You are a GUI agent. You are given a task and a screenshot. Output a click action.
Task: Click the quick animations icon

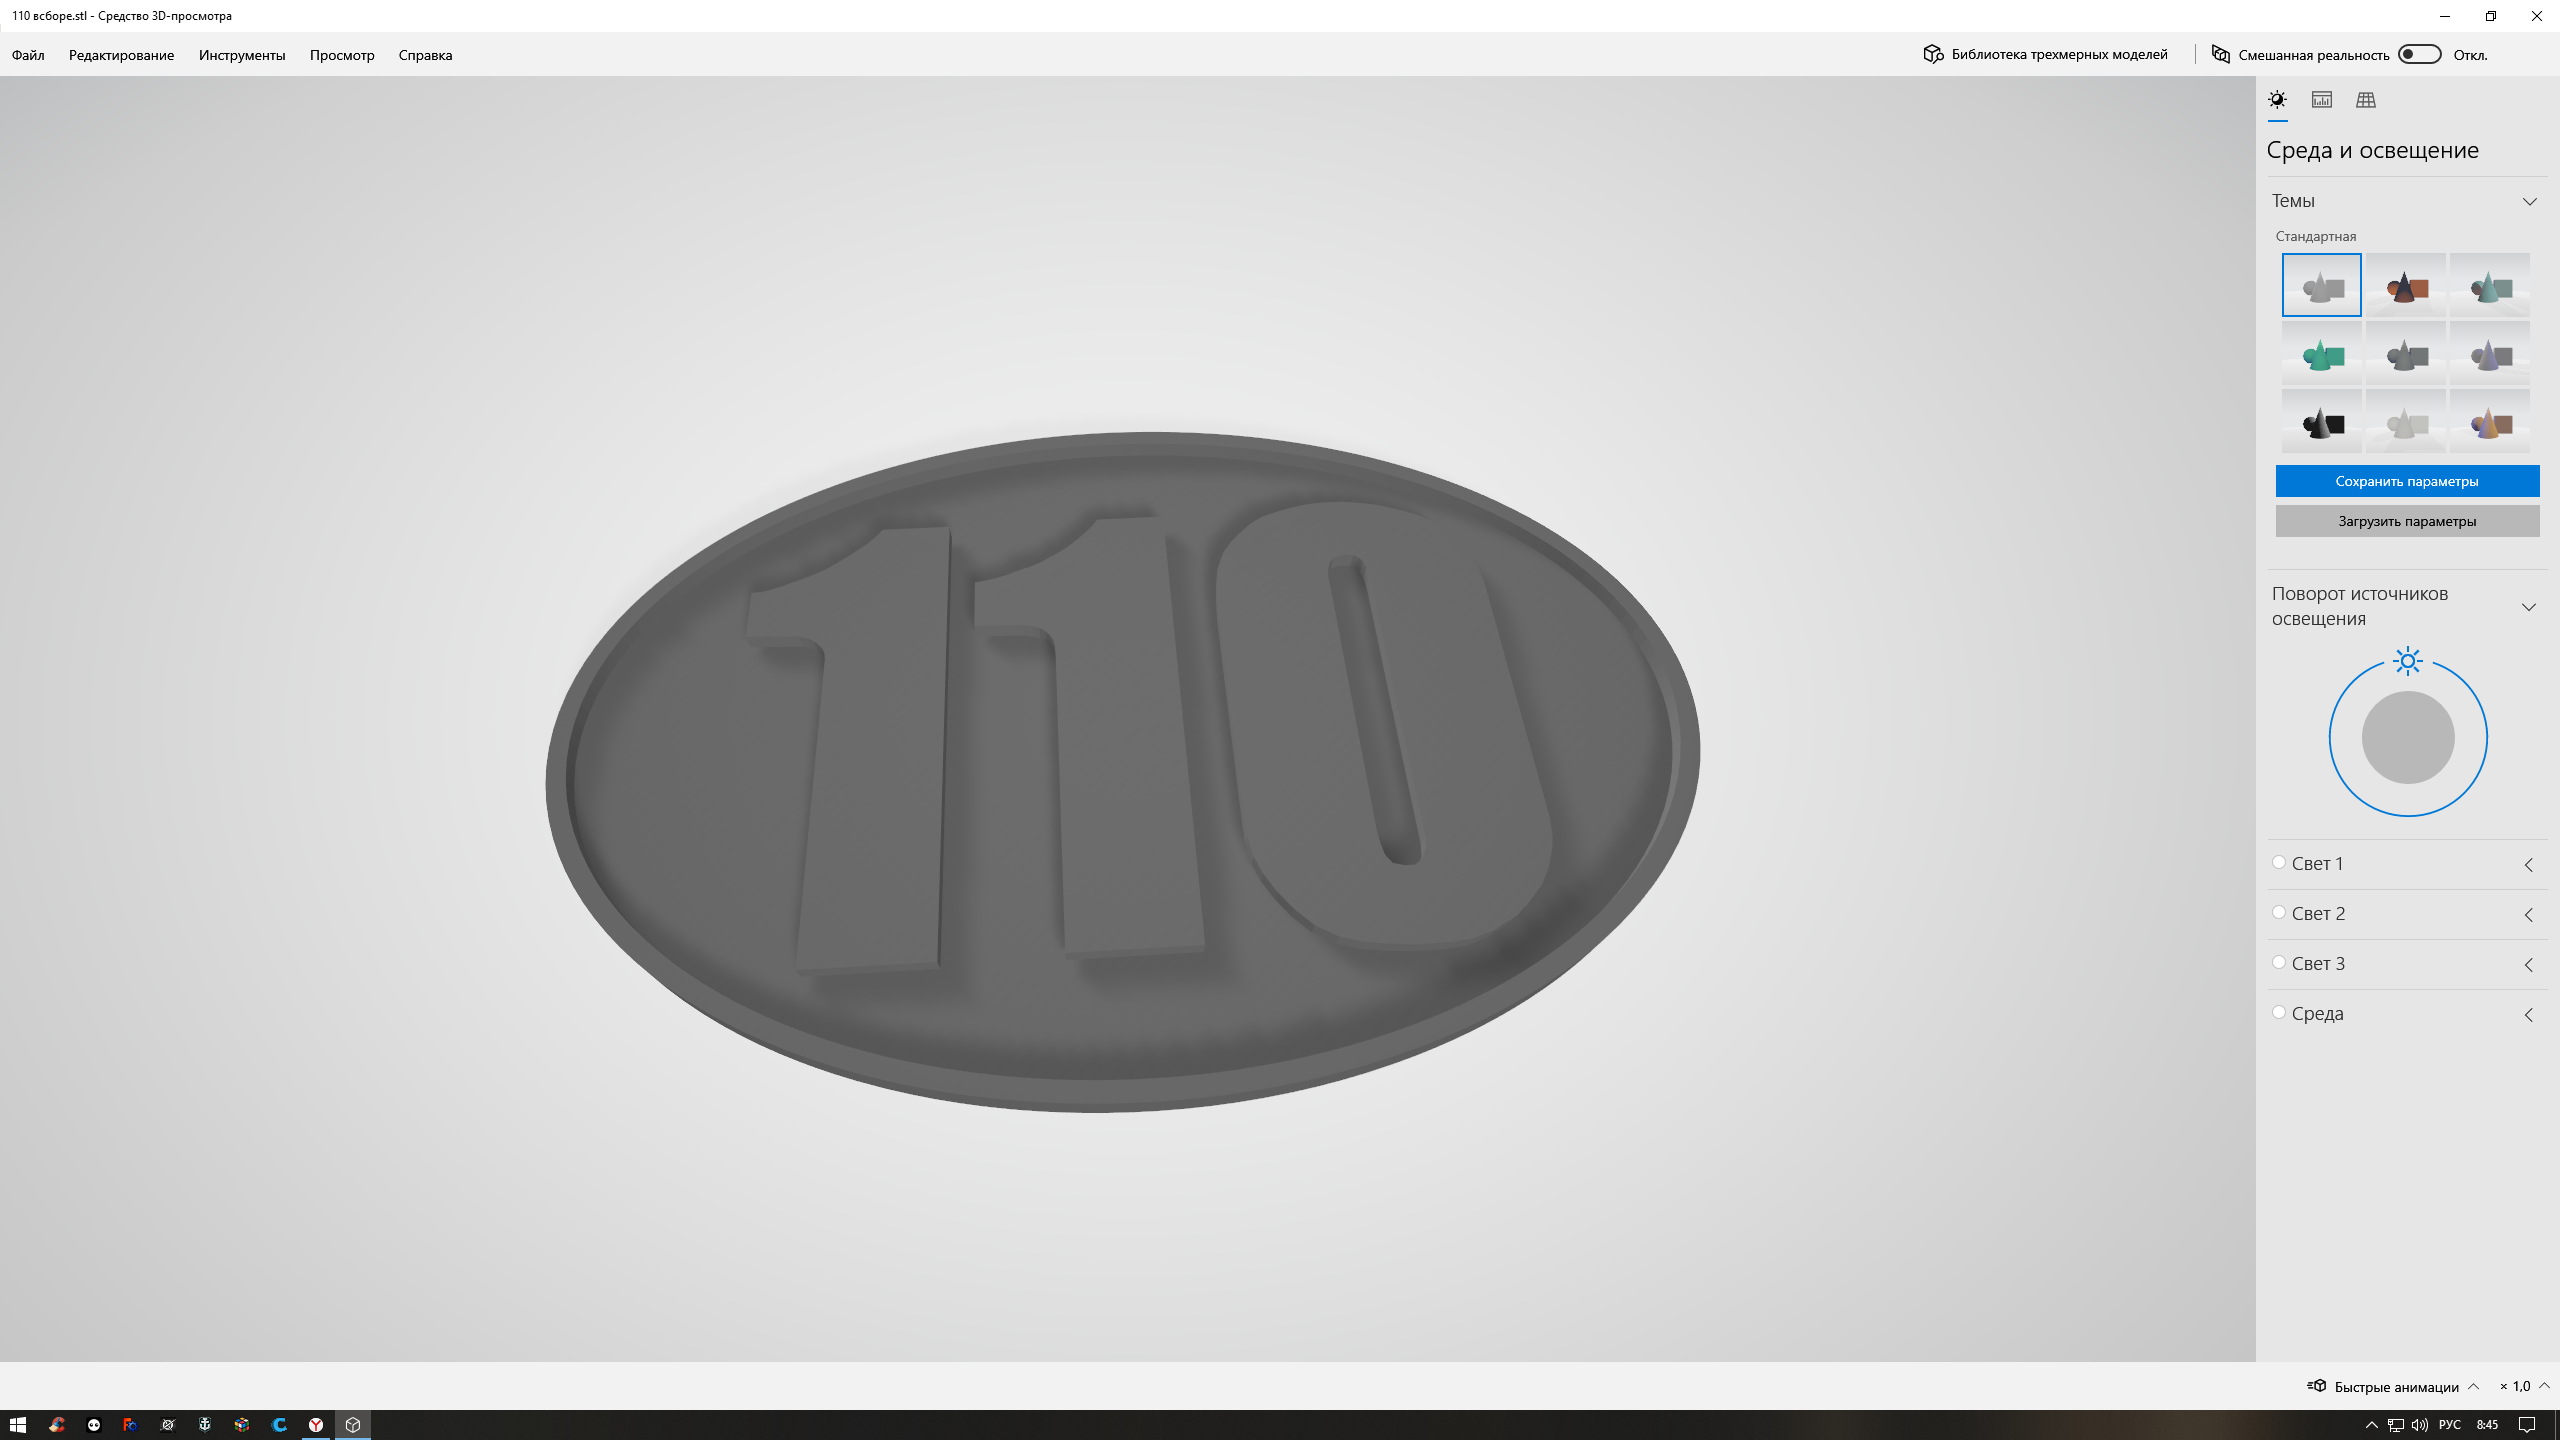2316,1386
